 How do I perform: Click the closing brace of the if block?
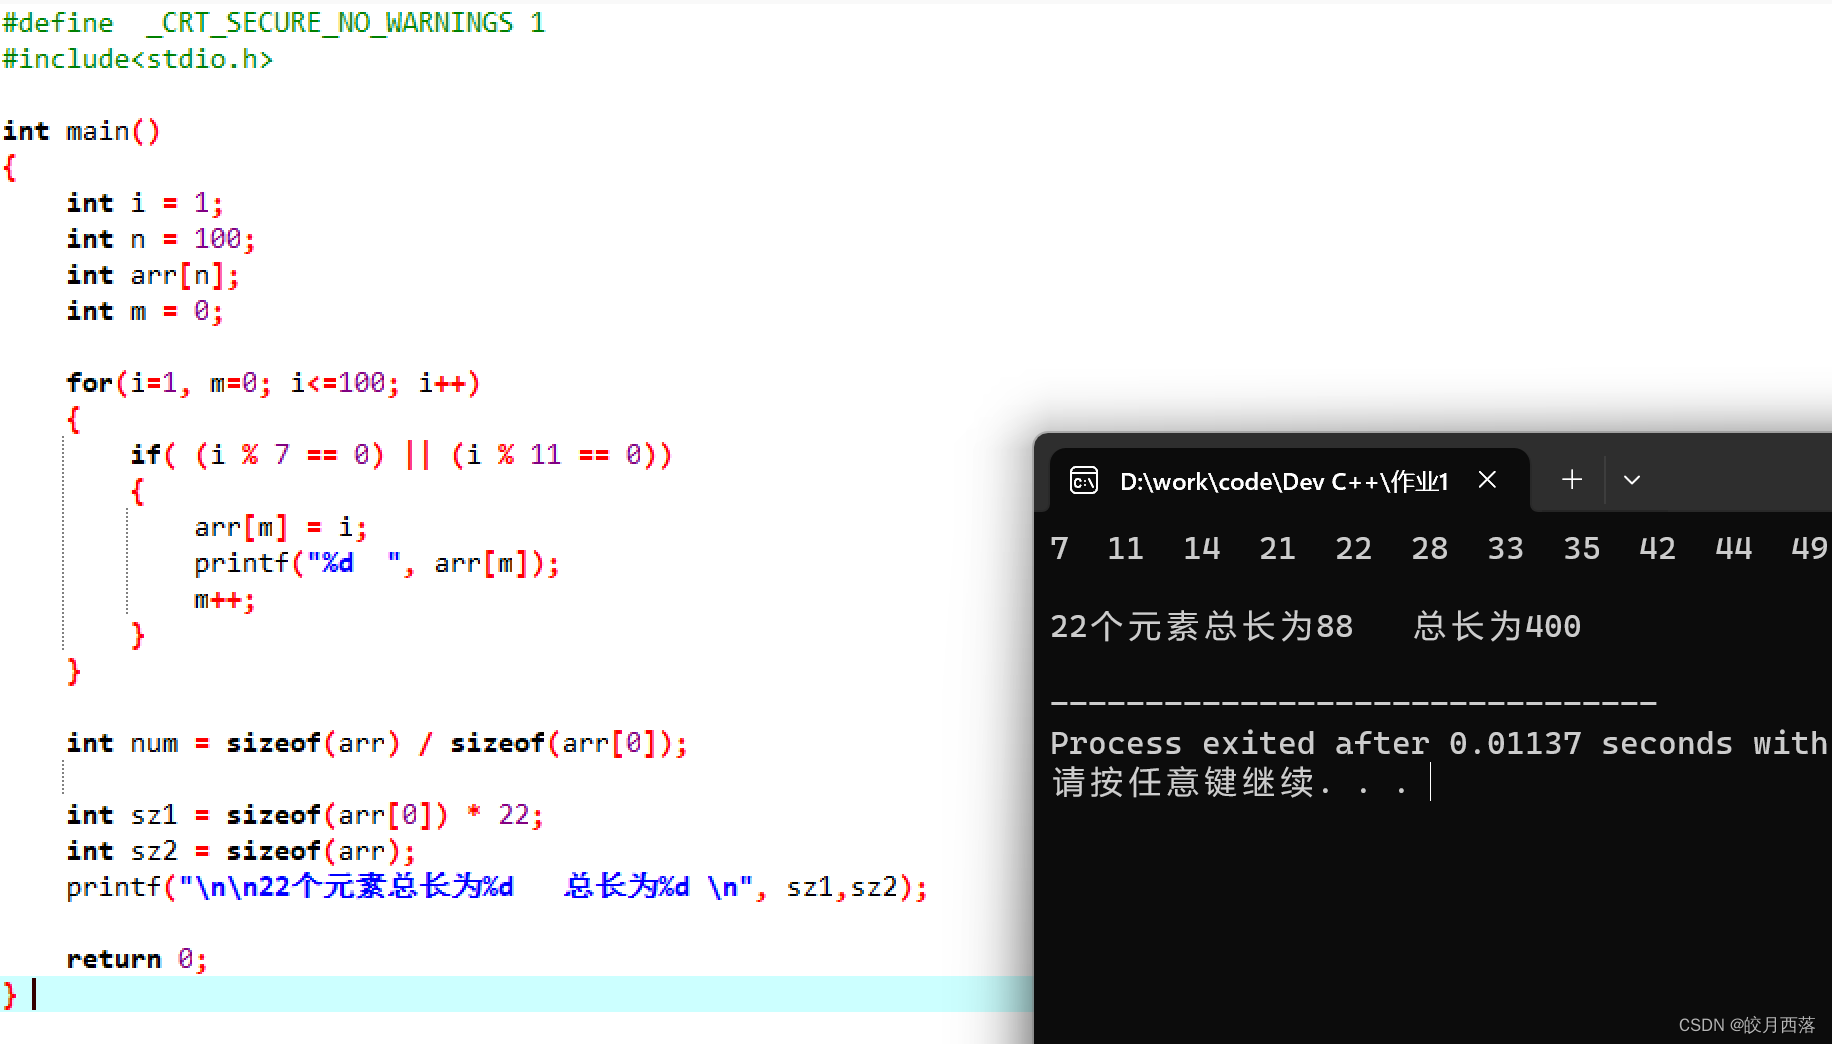[137, 635]
